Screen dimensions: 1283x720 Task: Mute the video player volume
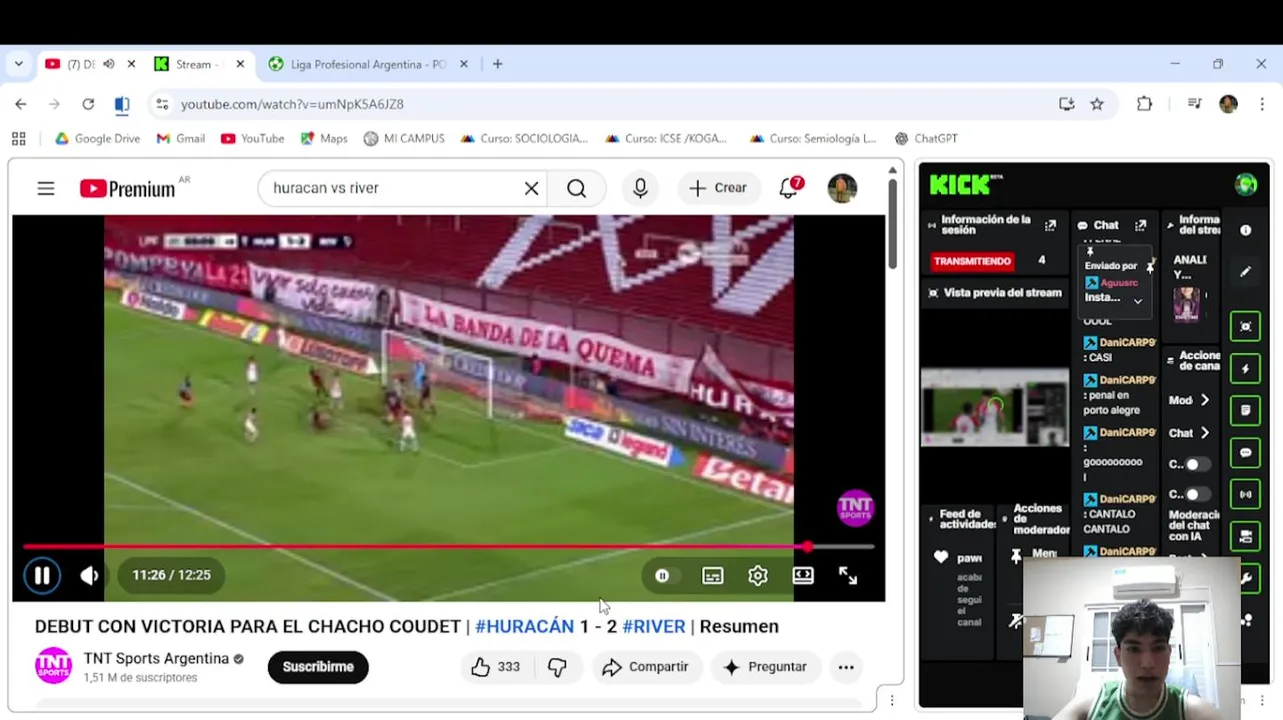(x=89, y=575)
